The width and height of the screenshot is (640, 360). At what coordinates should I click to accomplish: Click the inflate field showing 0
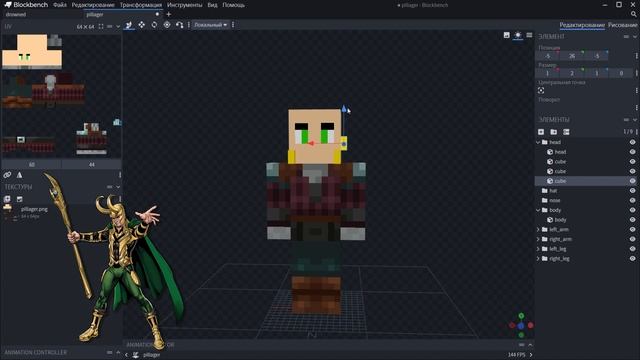pos(621,73)
